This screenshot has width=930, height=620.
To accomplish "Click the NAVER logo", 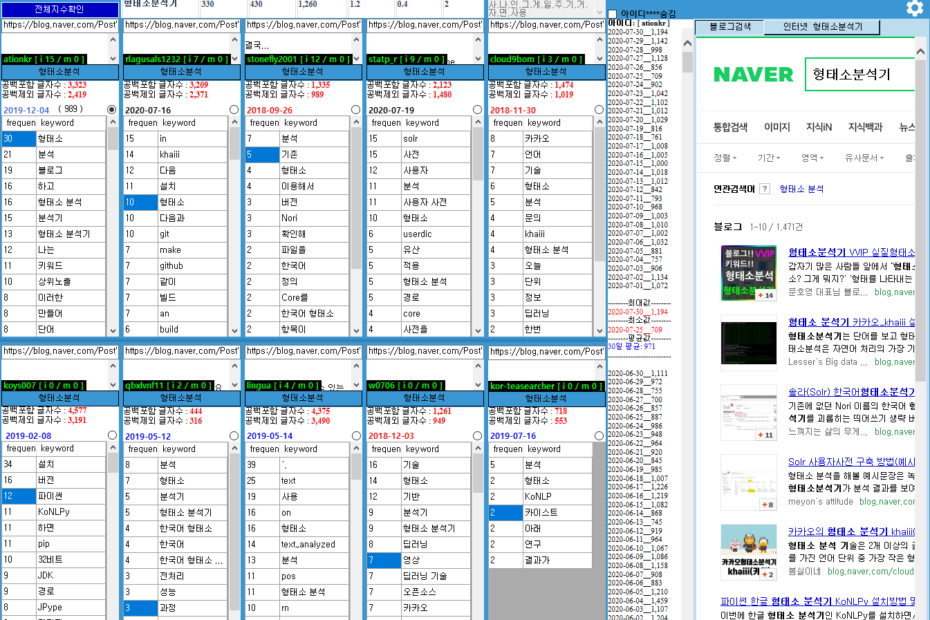I will coord(753,75).
